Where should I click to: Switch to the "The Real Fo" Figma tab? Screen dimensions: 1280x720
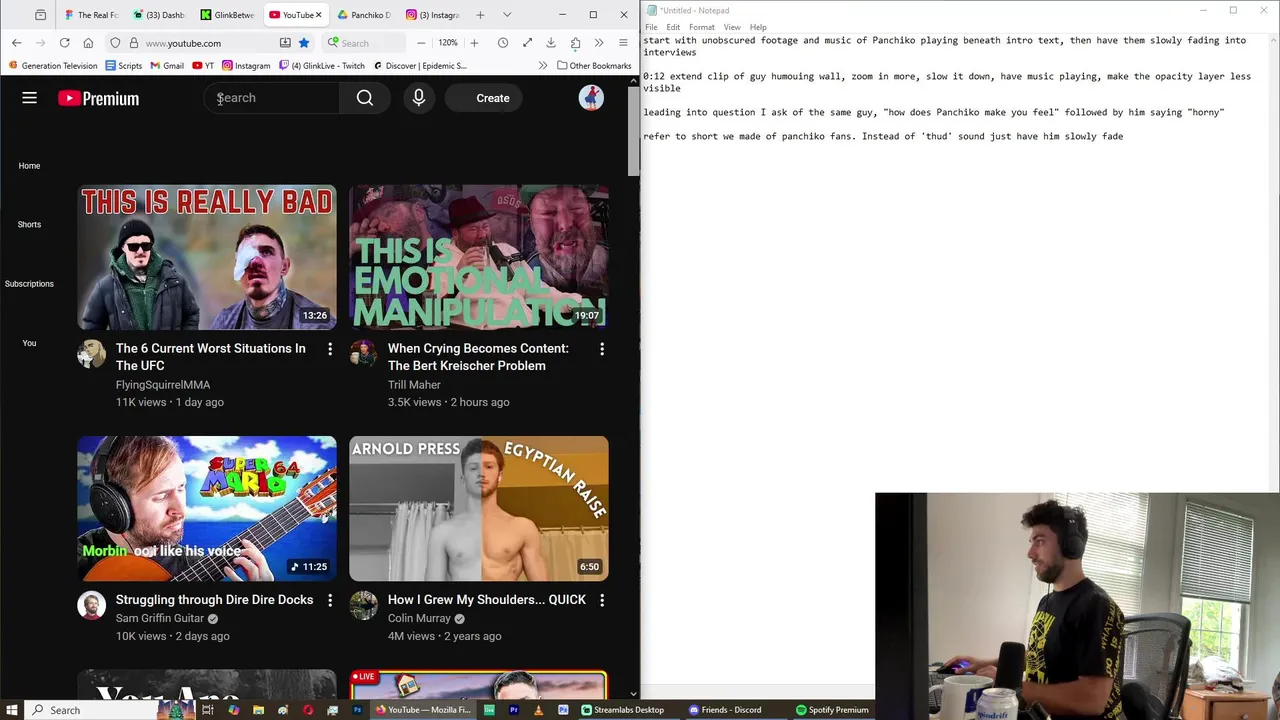click(x=90, y=15)
